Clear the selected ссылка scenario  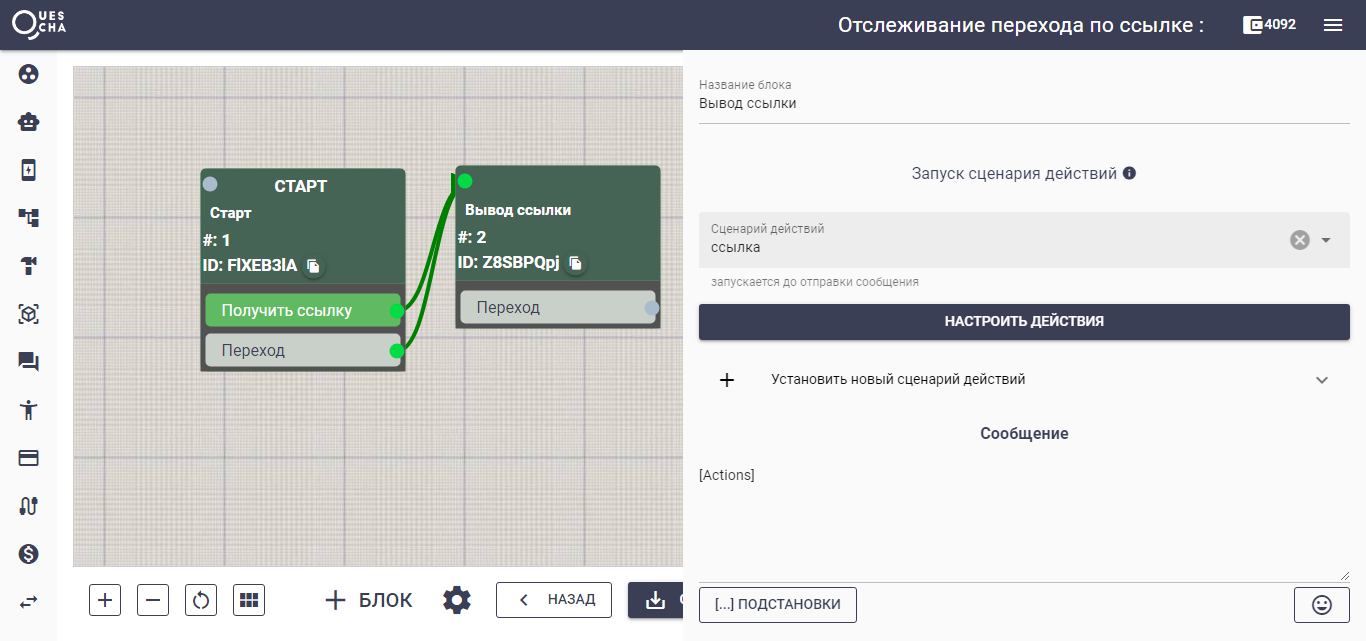1299,238
